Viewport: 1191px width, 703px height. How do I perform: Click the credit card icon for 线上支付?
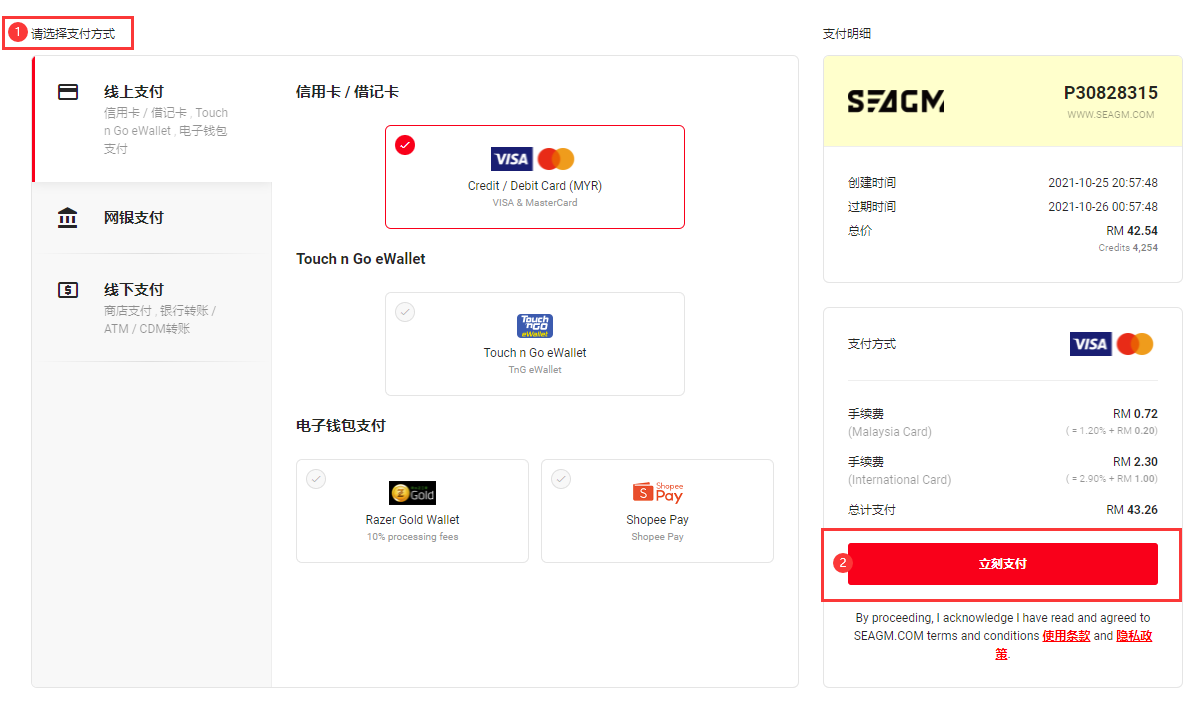(68, 92)
